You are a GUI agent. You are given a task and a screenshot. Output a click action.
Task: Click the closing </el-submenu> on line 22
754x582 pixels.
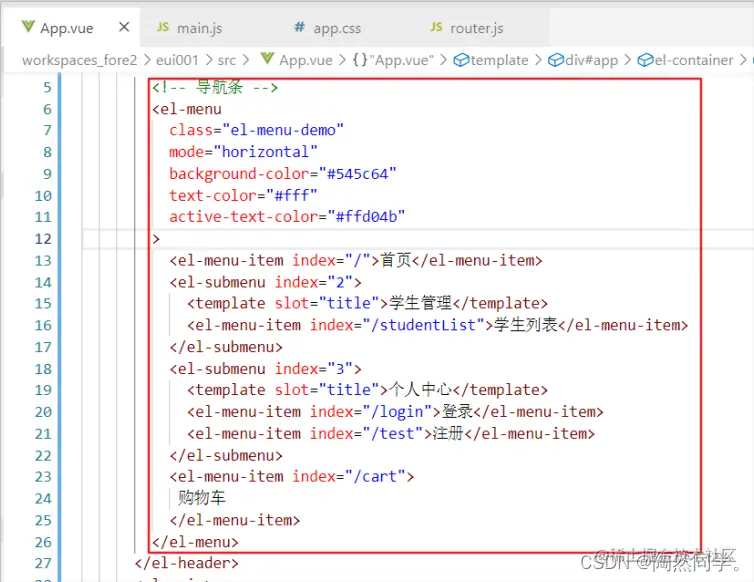click(x=226, y=455)
